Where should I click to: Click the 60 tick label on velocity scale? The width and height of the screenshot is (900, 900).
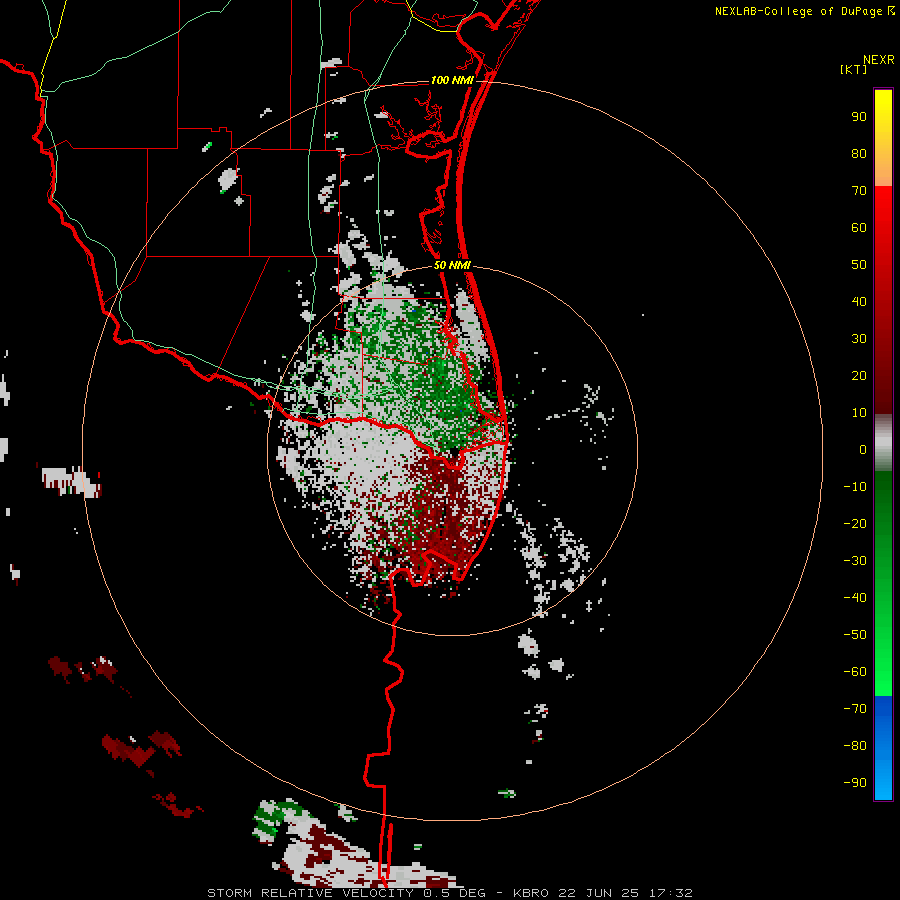coord(859,228)
